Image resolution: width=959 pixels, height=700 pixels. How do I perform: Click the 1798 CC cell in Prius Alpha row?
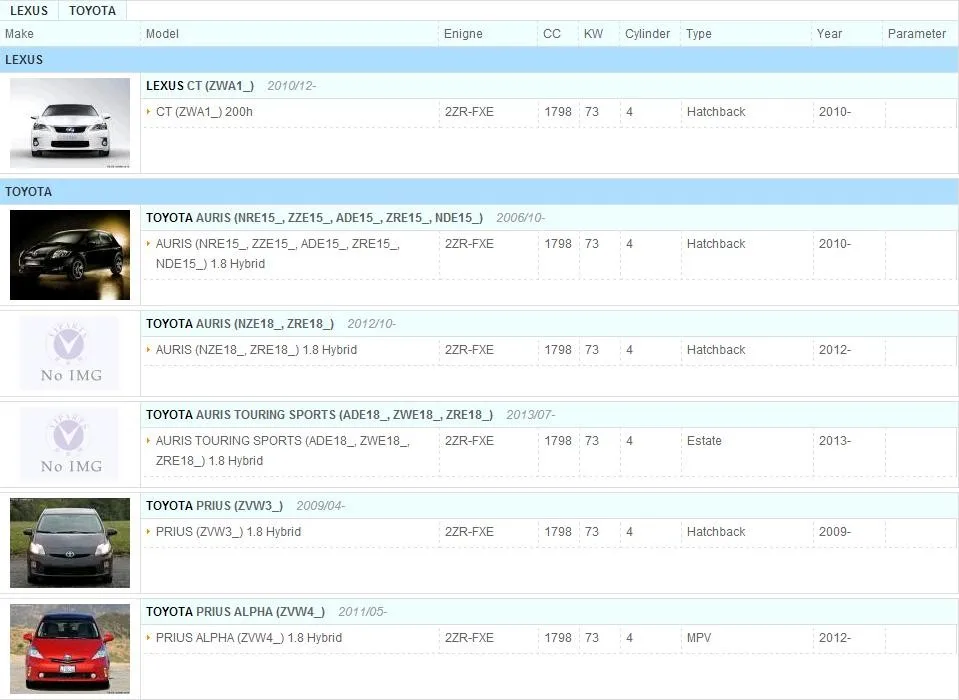[x=558, y=638]
